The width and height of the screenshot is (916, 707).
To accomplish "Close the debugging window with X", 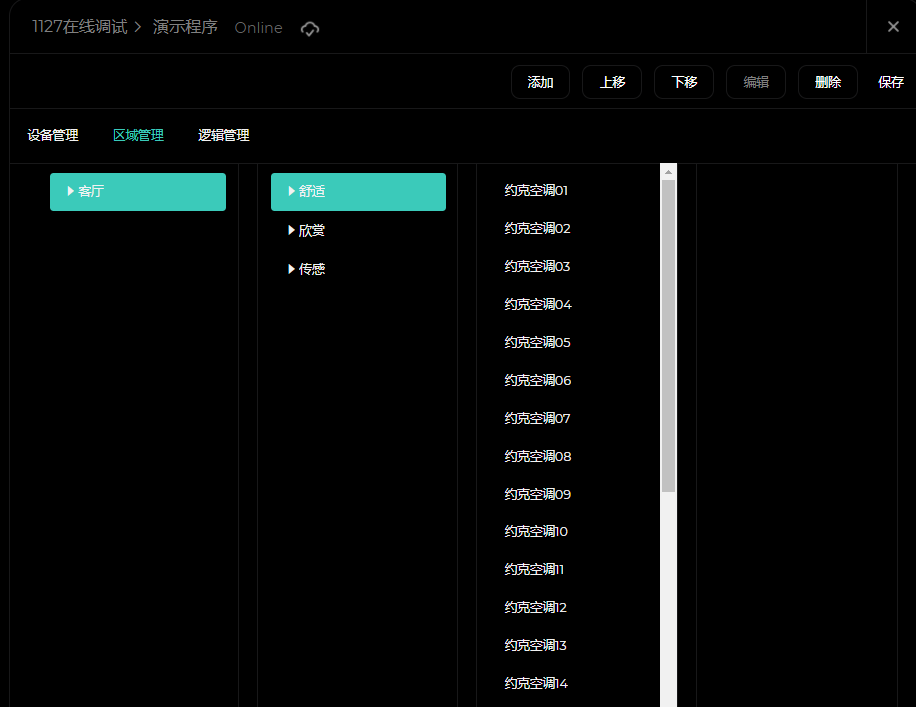I will pos(893,27).
